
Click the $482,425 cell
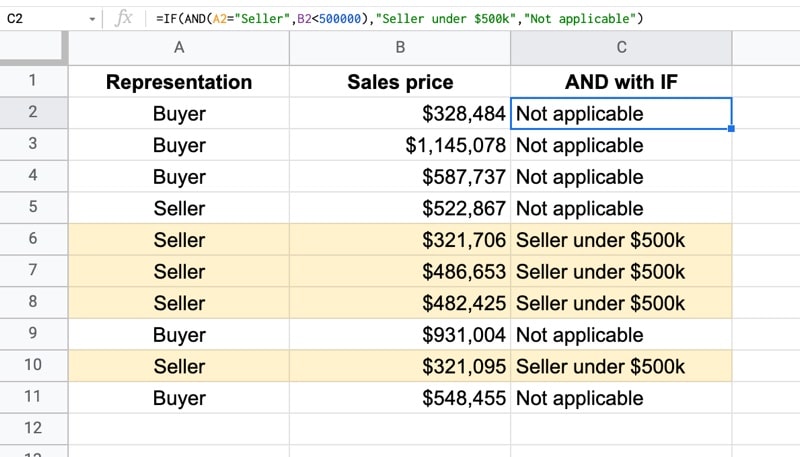400,303
